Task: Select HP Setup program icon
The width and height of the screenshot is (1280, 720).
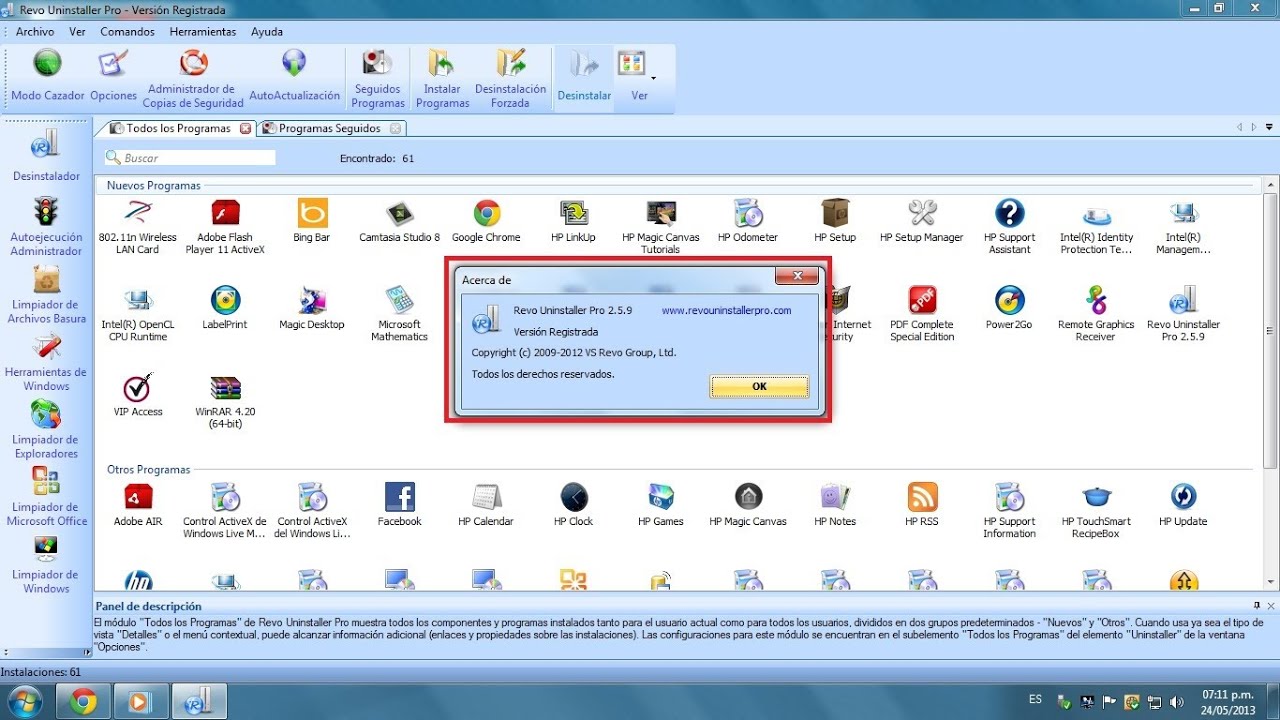Action: coord(835,220)
